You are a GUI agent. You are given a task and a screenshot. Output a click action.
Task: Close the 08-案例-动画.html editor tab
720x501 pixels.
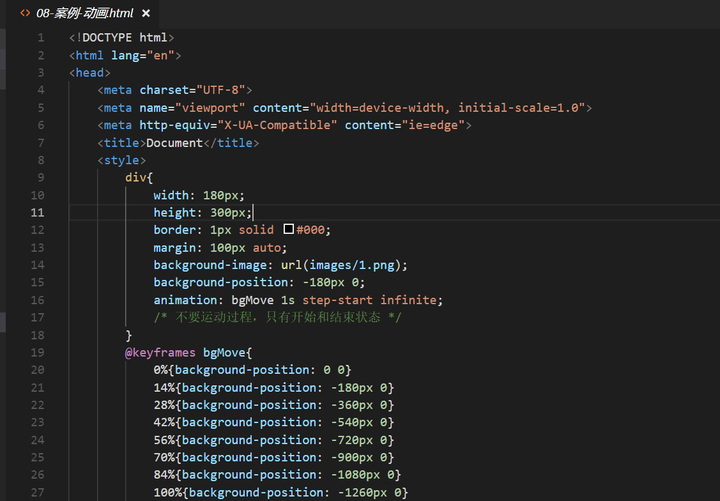click(x=145, y=13)
